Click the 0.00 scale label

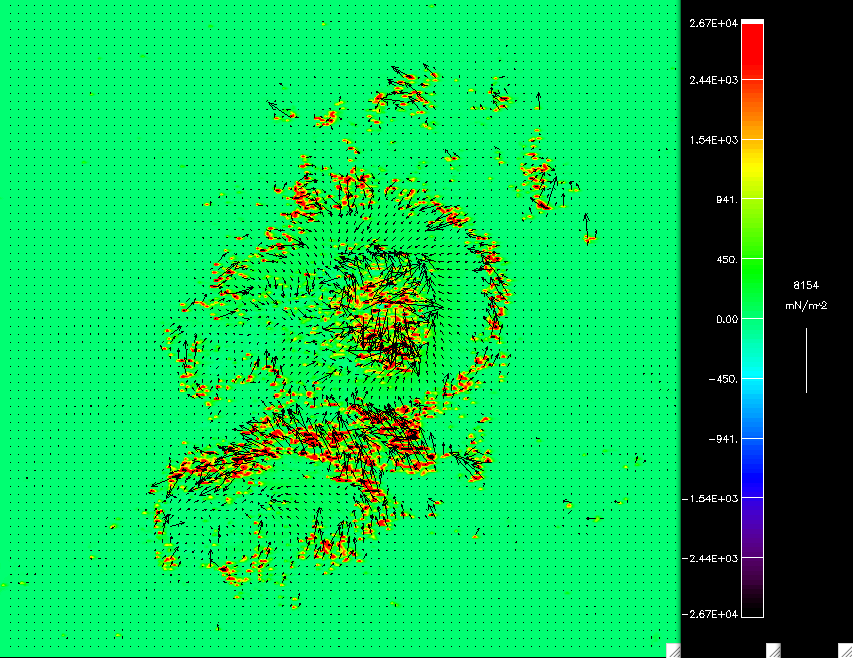point(727,319)
